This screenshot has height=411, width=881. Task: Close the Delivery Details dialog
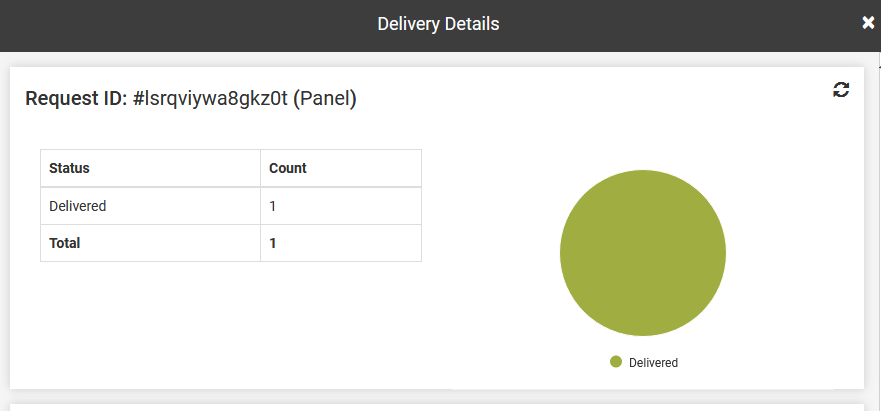[868, 23]
